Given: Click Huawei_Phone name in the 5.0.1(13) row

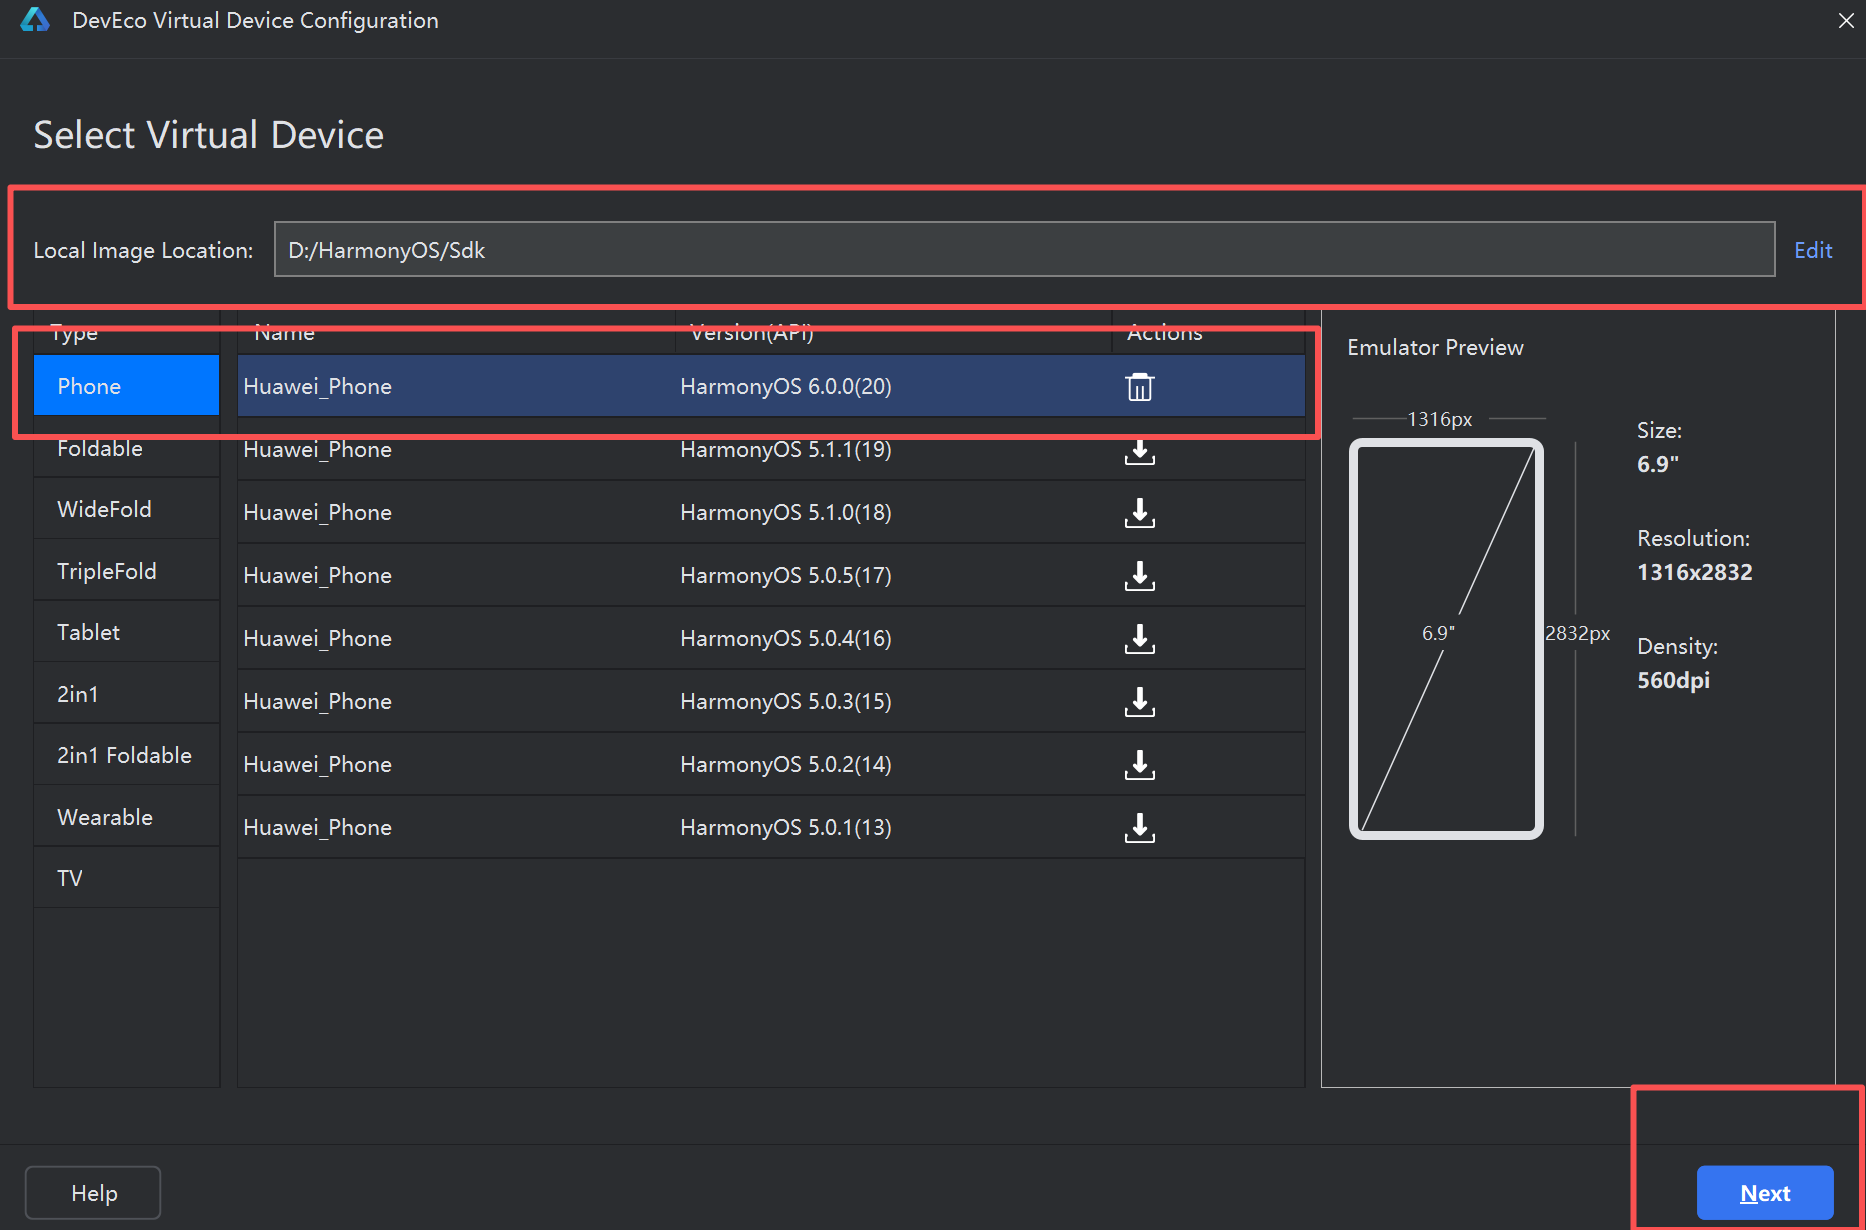Looking at the screenshot, I should pyautogui.click(x=317, y=827).
